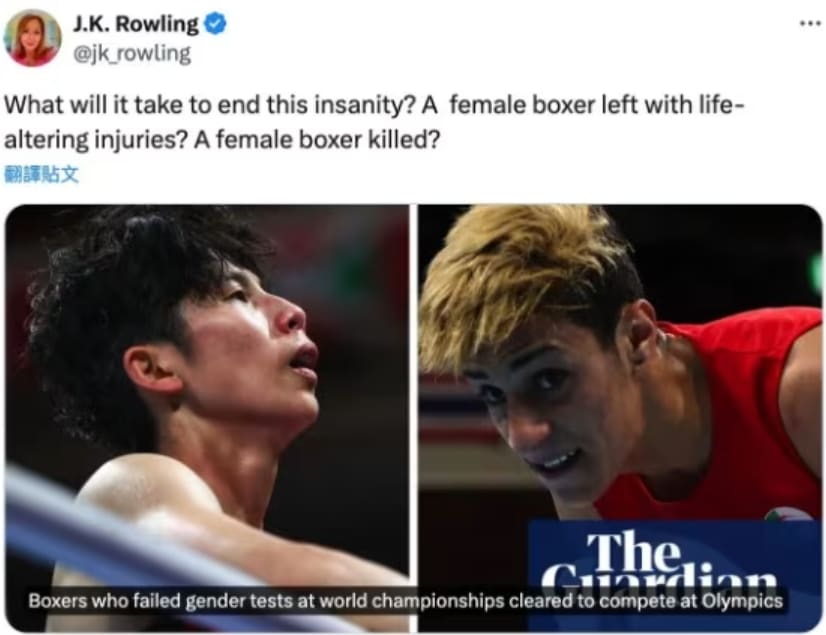Open the dark-haired boxer photo
826x635 pixels.
coord(207,418)
